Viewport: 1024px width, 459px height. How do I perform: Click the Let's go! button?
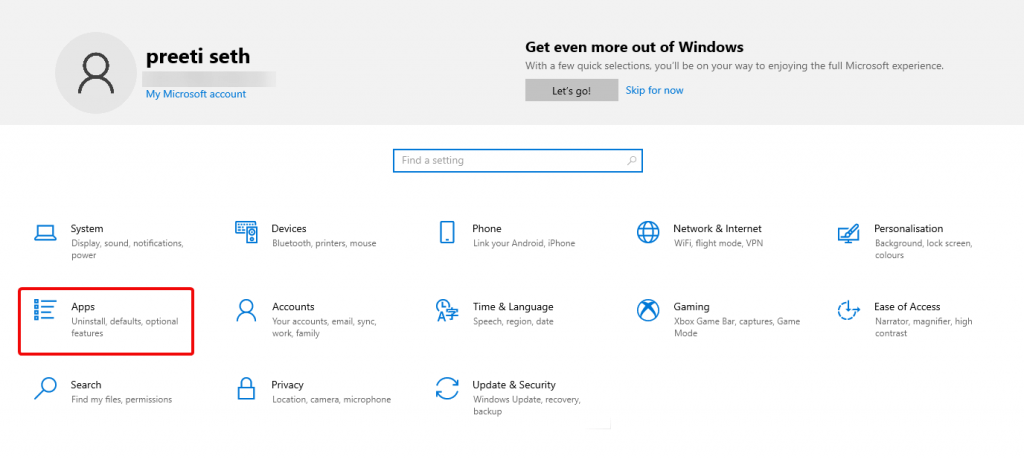[x=571, y=90]
